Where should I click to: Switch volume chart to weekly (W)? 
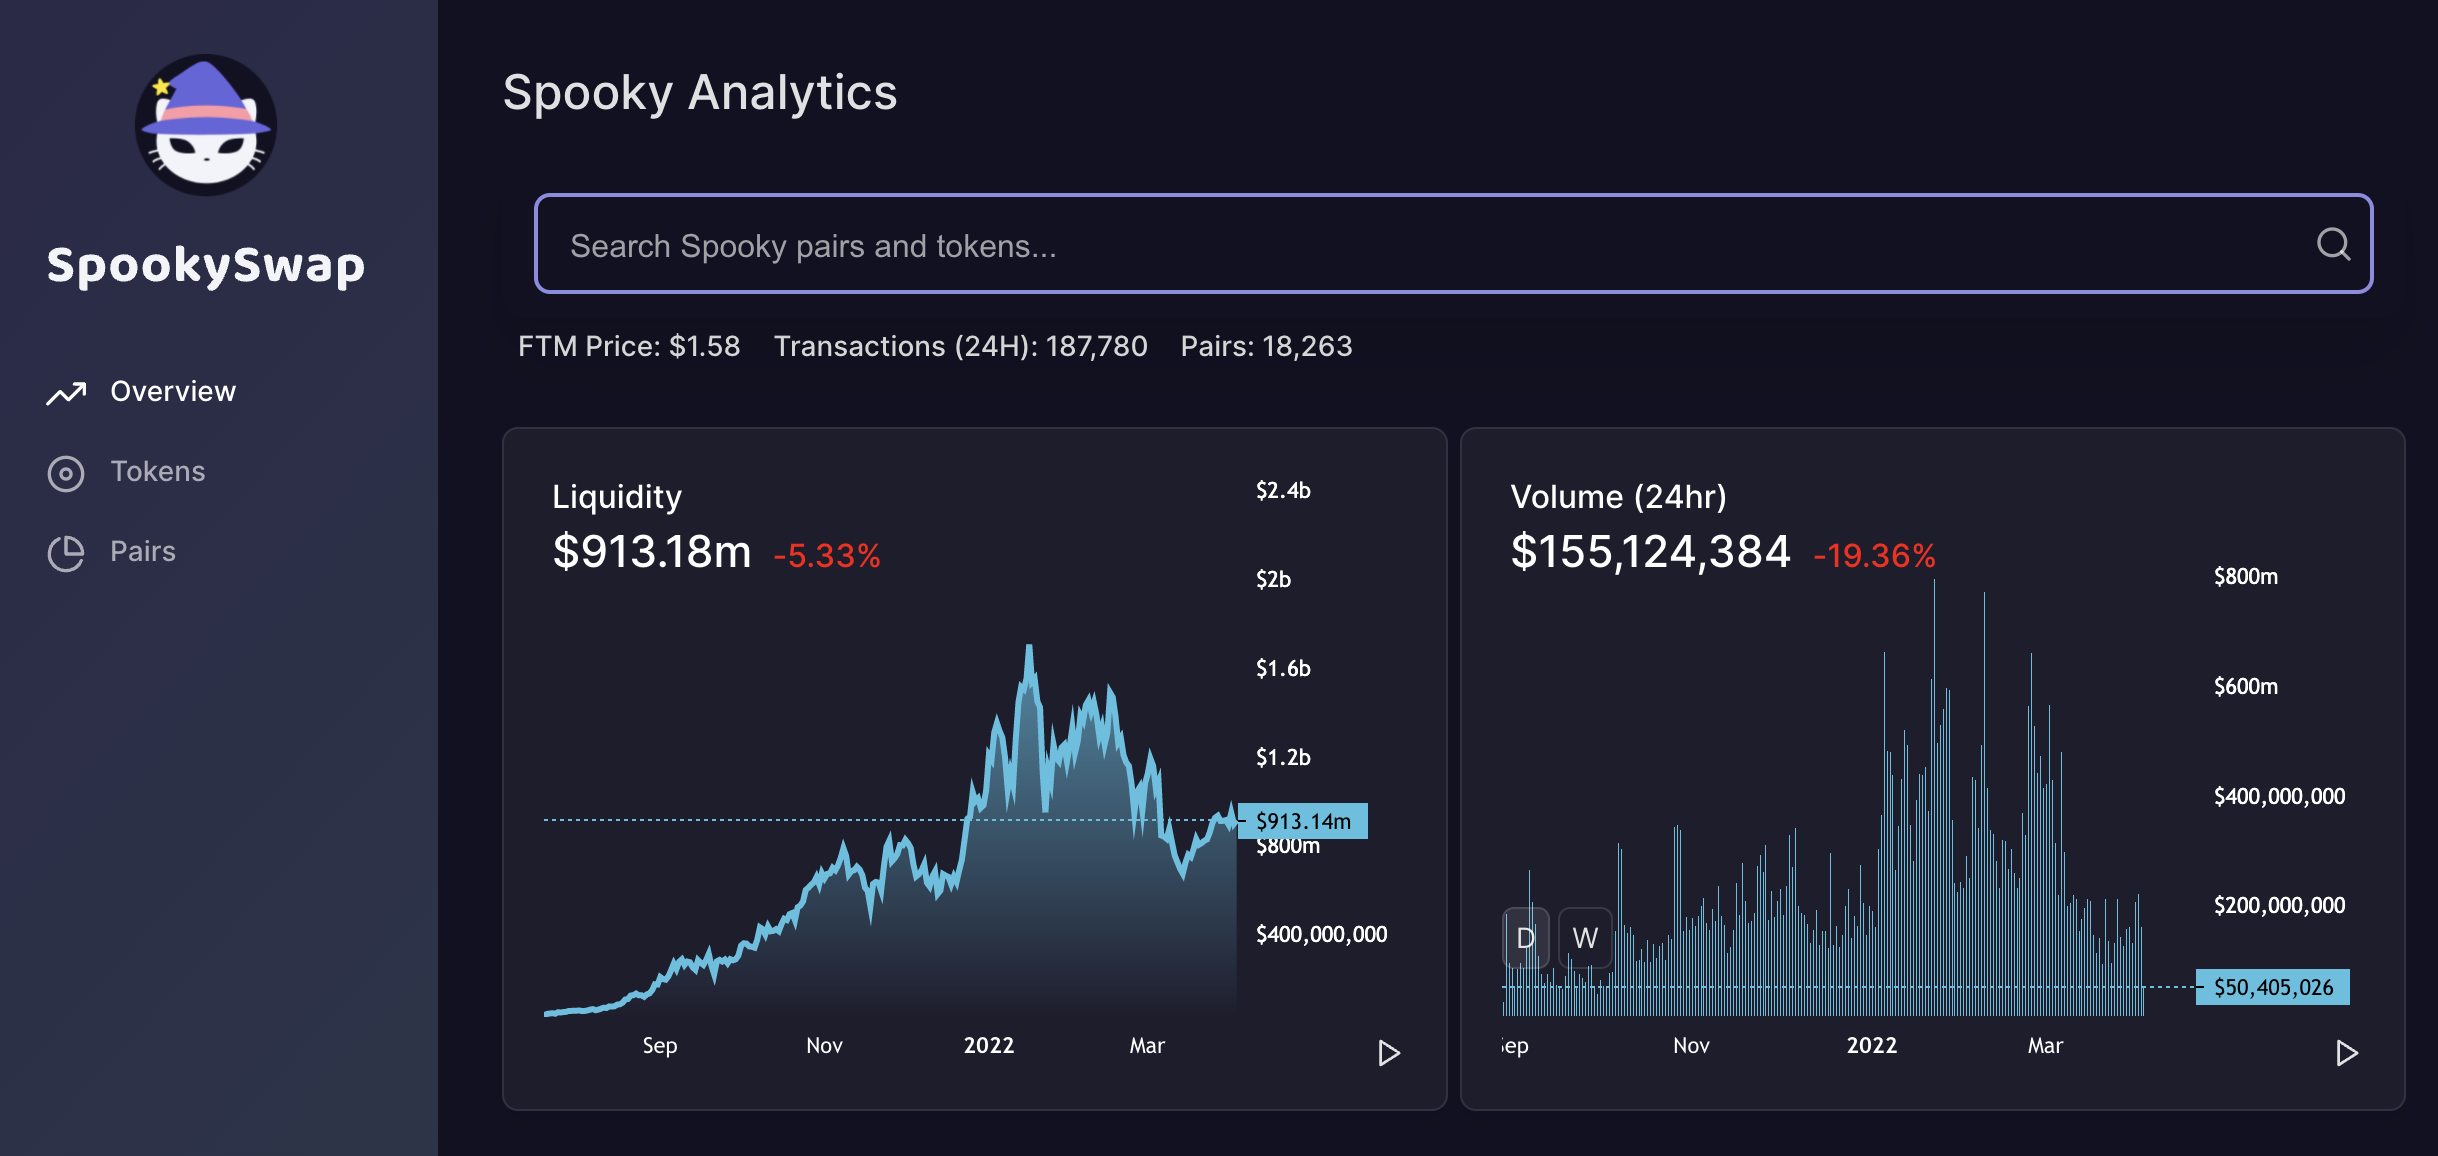point(1585,938)
